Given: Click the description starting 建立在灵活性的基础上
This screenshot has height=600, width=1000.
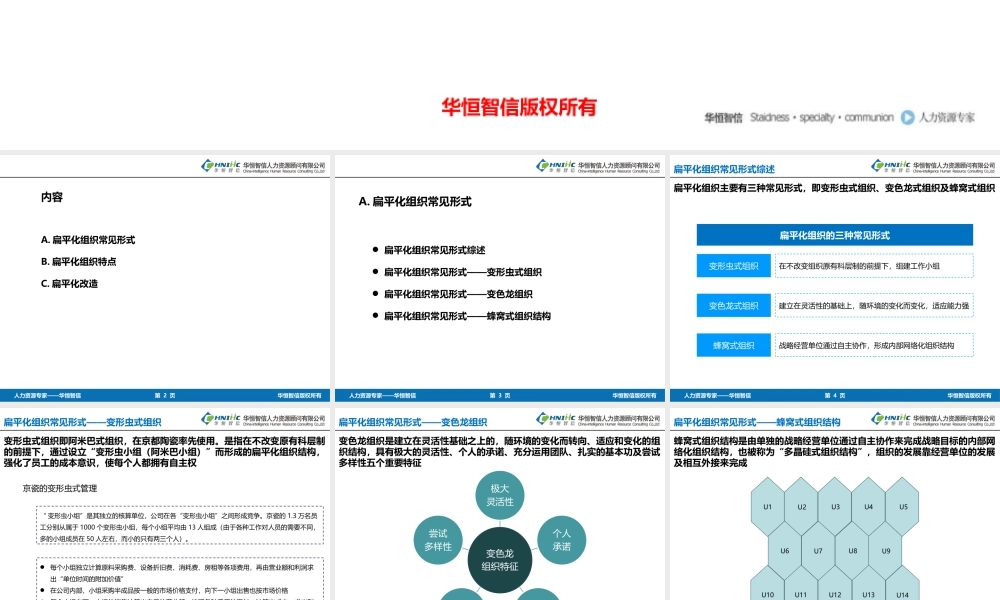Looking at the screenshot, I should pos(874,306).
